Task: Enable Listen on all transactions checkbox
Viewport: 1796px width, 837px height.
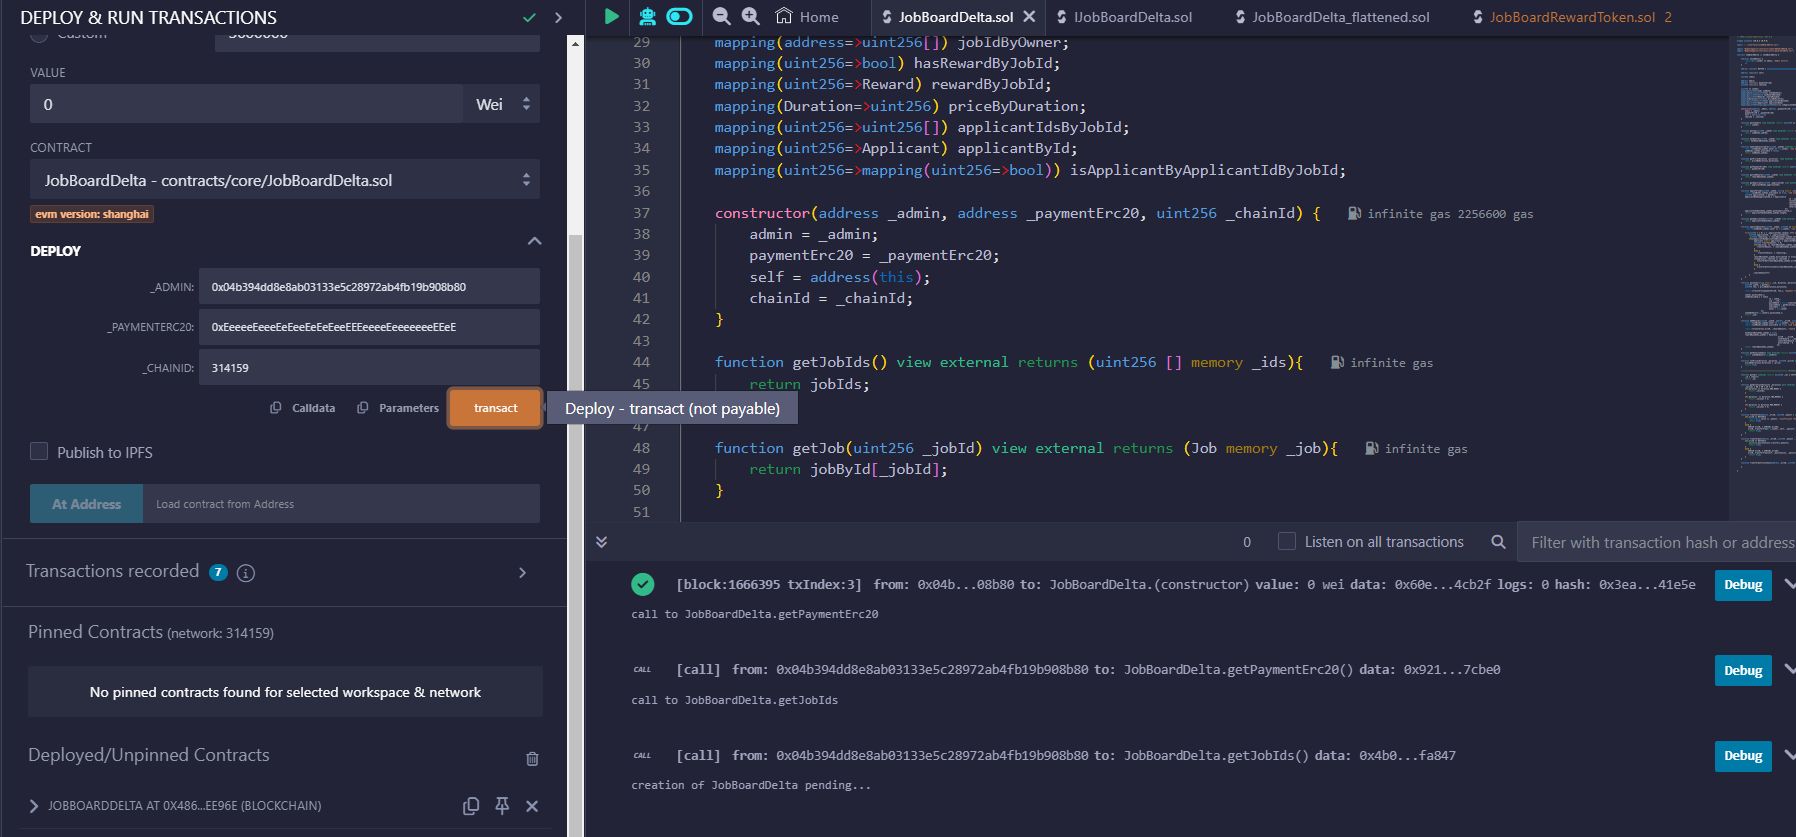Action: click(1287, 541)
